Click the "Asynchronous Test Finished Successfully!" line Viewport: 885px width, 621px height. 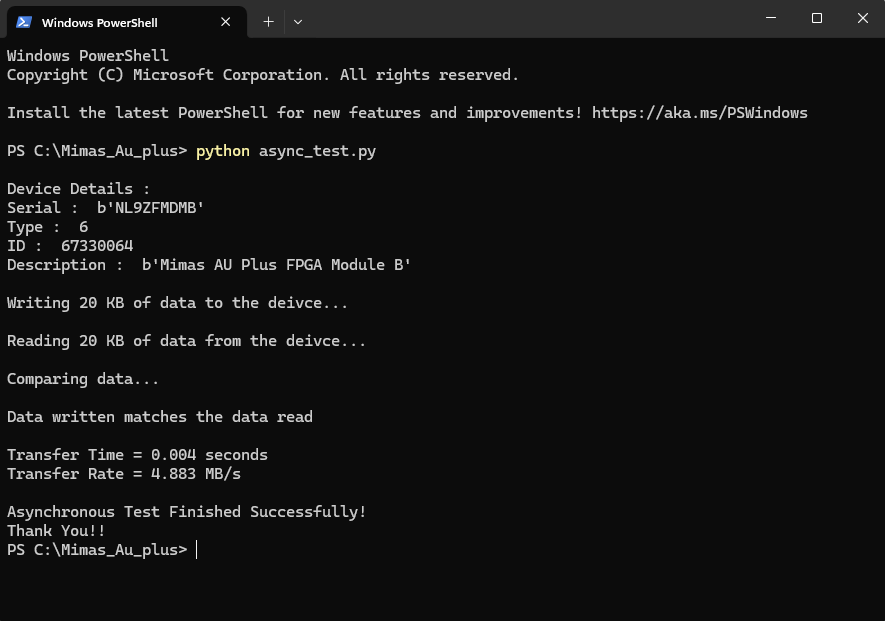(x=187, y=512)
